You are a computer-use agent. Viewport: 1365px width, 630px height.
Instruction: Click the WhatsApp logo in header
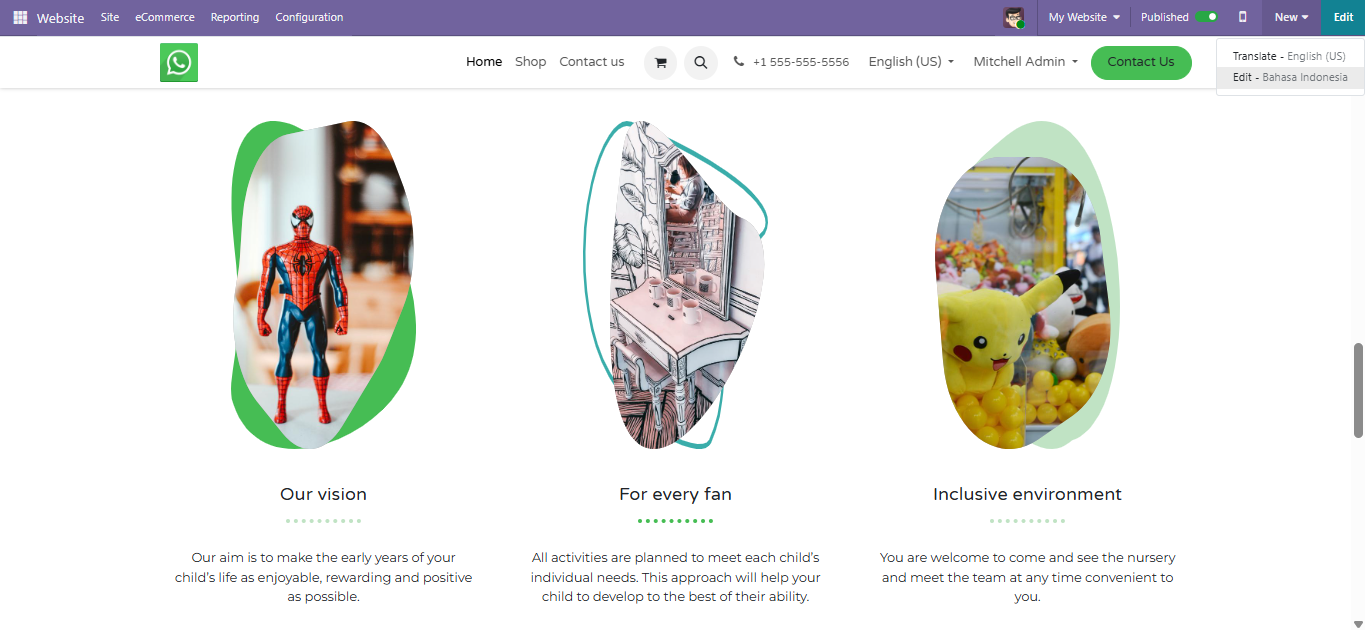(x=179, y=62)
